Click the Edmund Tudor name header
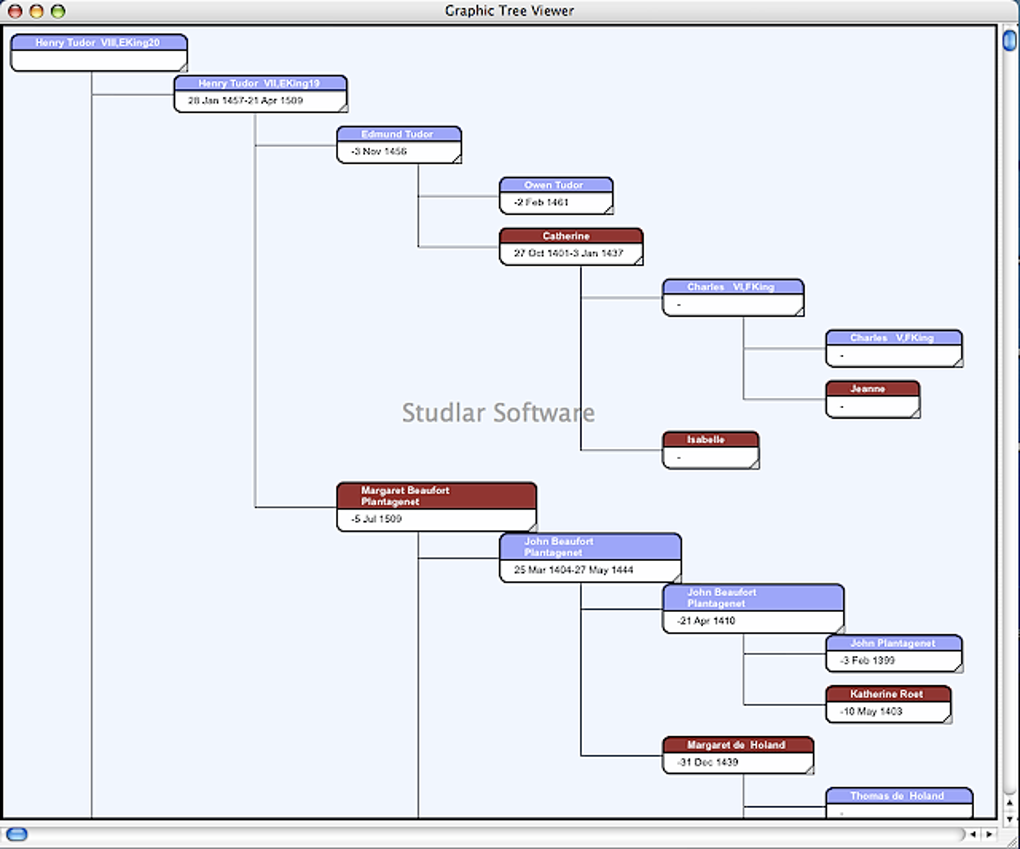This screenshot has width=1020, height=849. click(399, 134)
